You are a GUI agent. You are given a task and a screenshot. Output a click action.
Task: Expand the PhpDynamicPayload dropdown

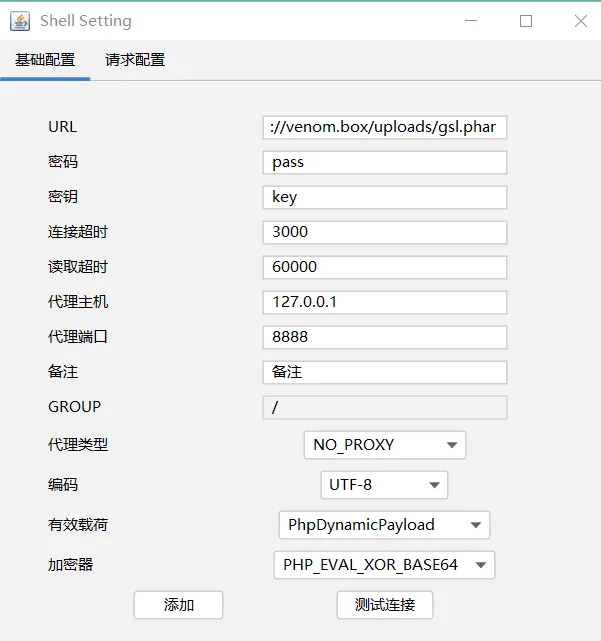384,525
